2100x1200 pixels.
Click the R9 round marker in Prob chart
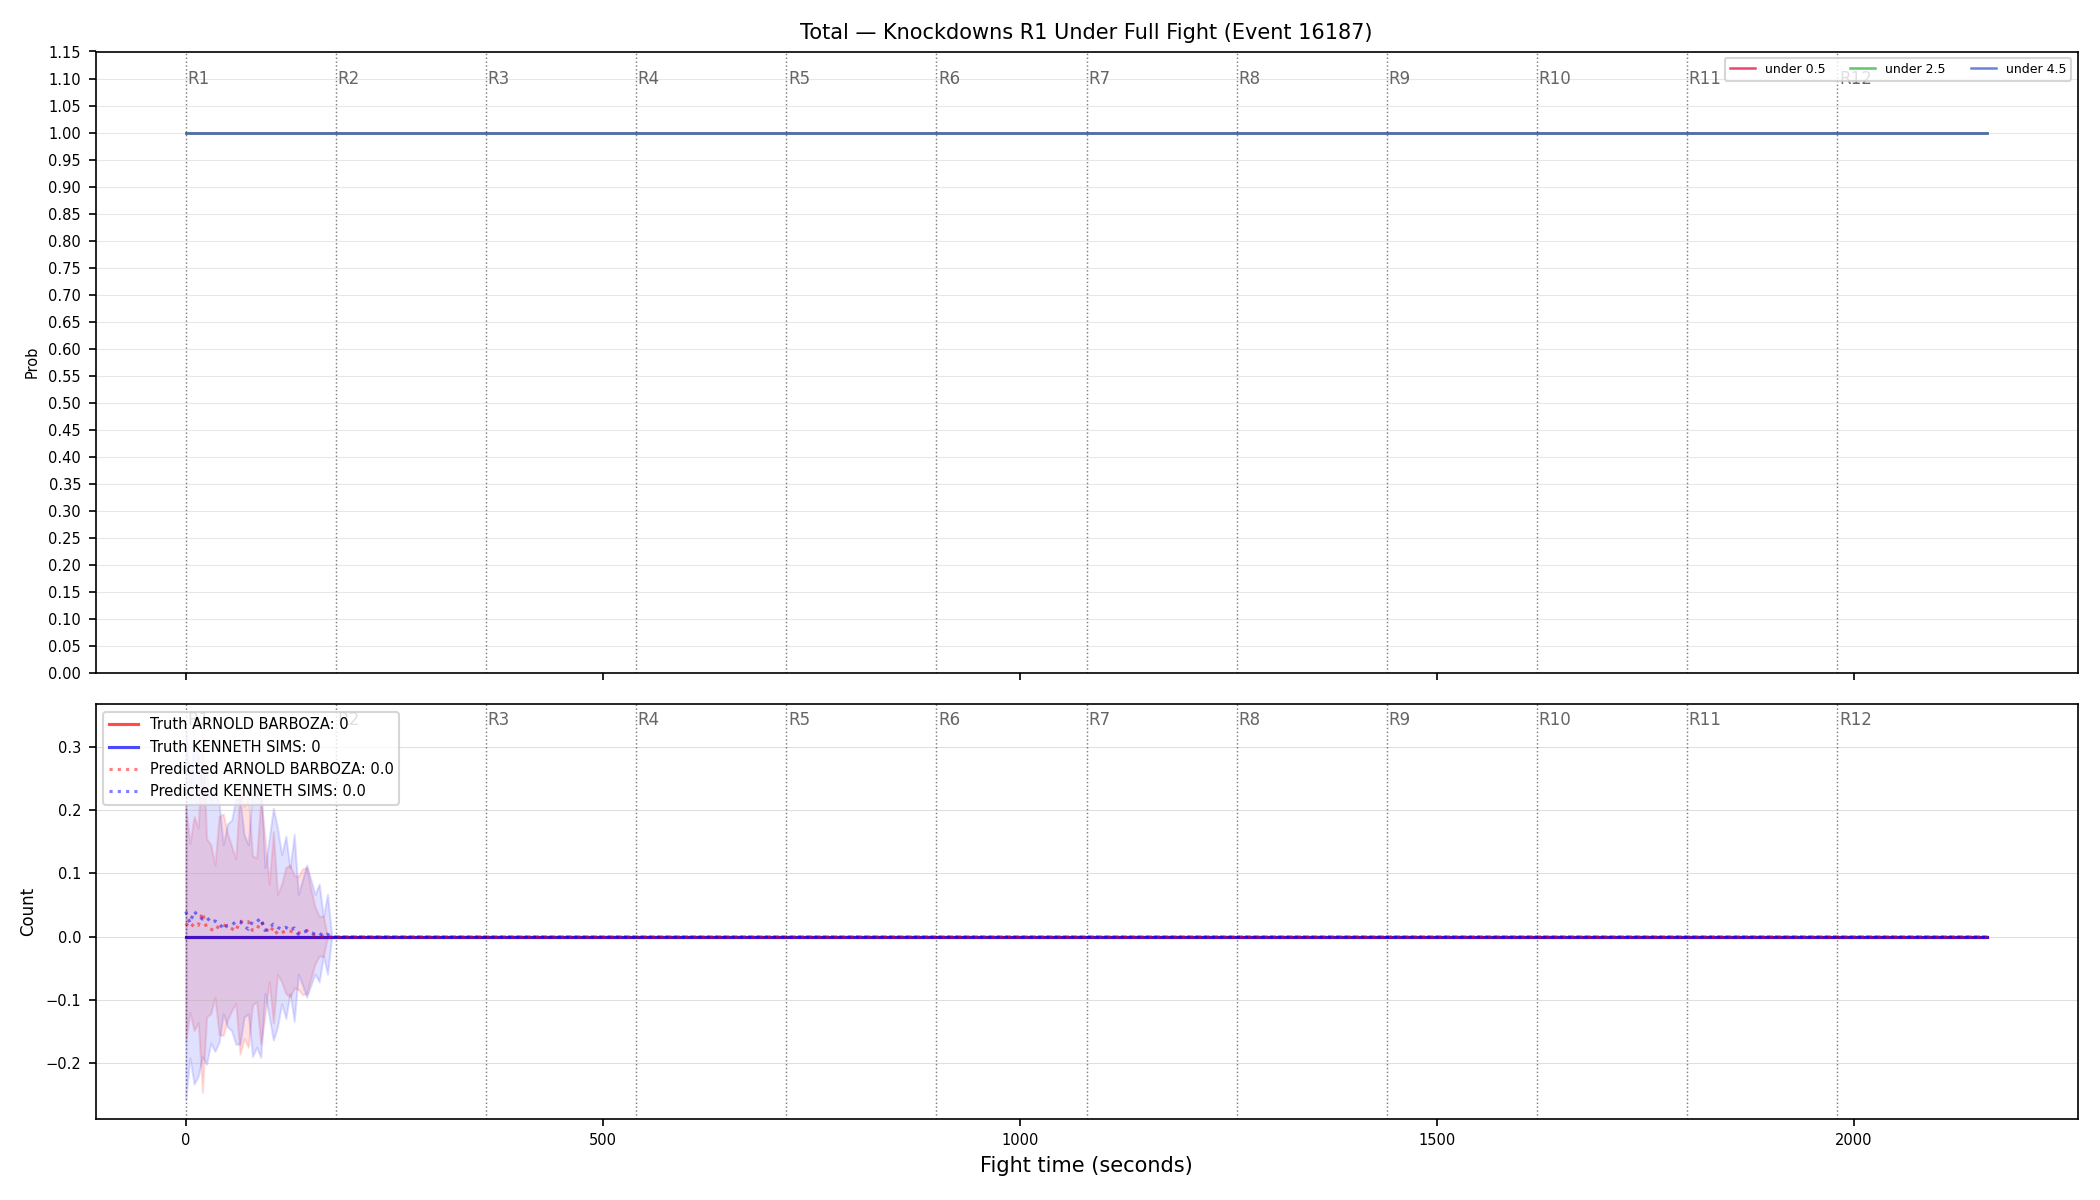pos(1399,78)
